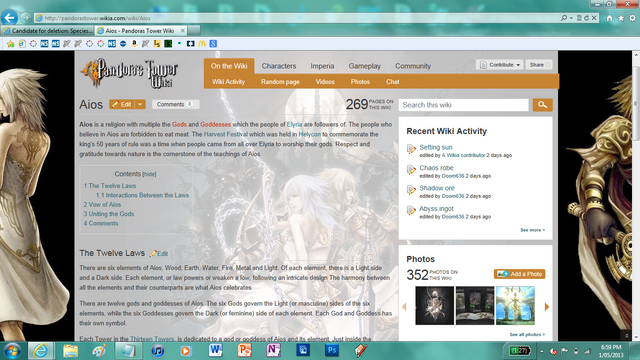Launch Photoshop from the taskbar
640x360 pixels.
point(332,350)
